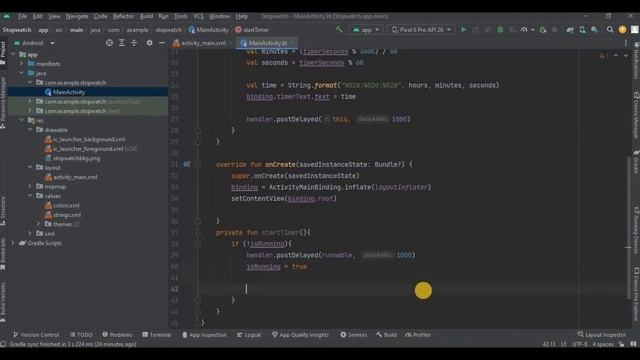Open Terminal tool window
The height and width of the screenshot is (360, 640).
pyautogui.click(x=156, y=335)
